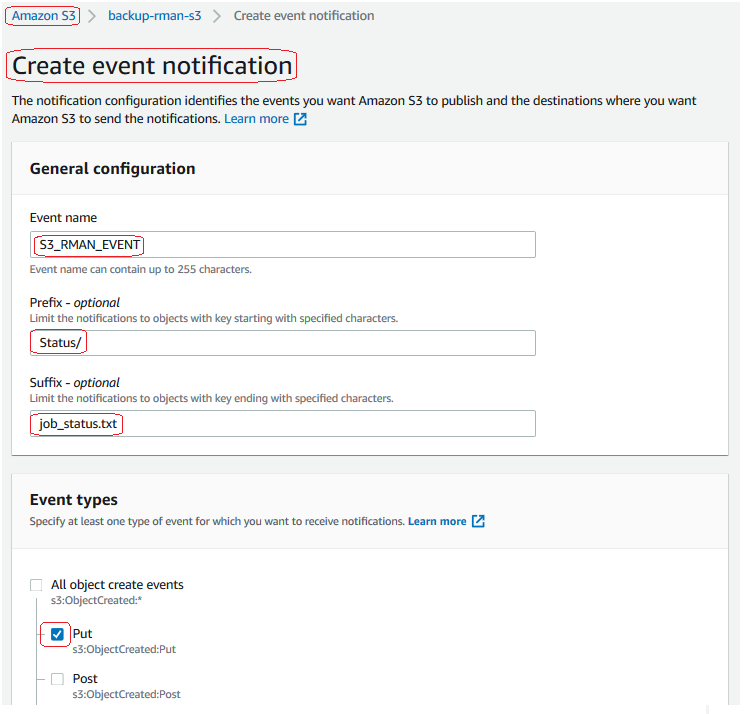Open Learn more link under page description

coord(256,119)
